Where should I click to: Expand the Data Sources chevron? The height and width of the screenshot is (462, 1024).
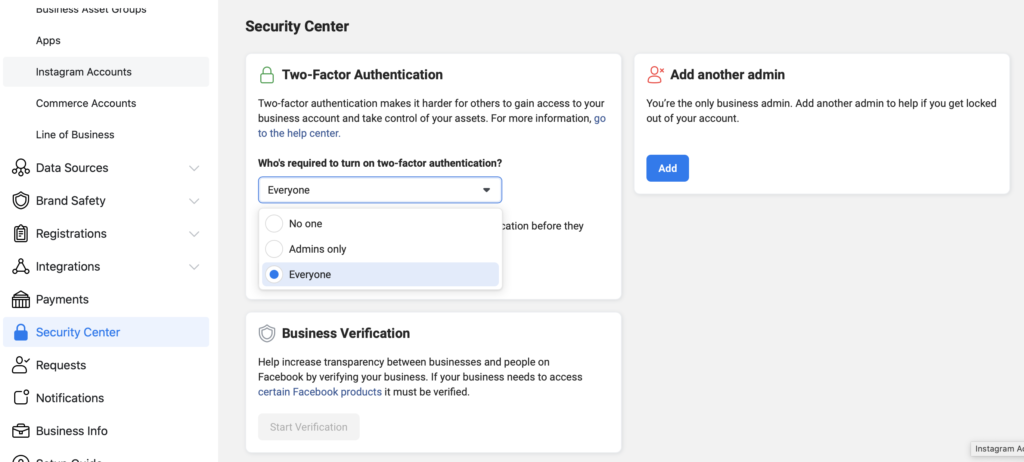point(194,168)
